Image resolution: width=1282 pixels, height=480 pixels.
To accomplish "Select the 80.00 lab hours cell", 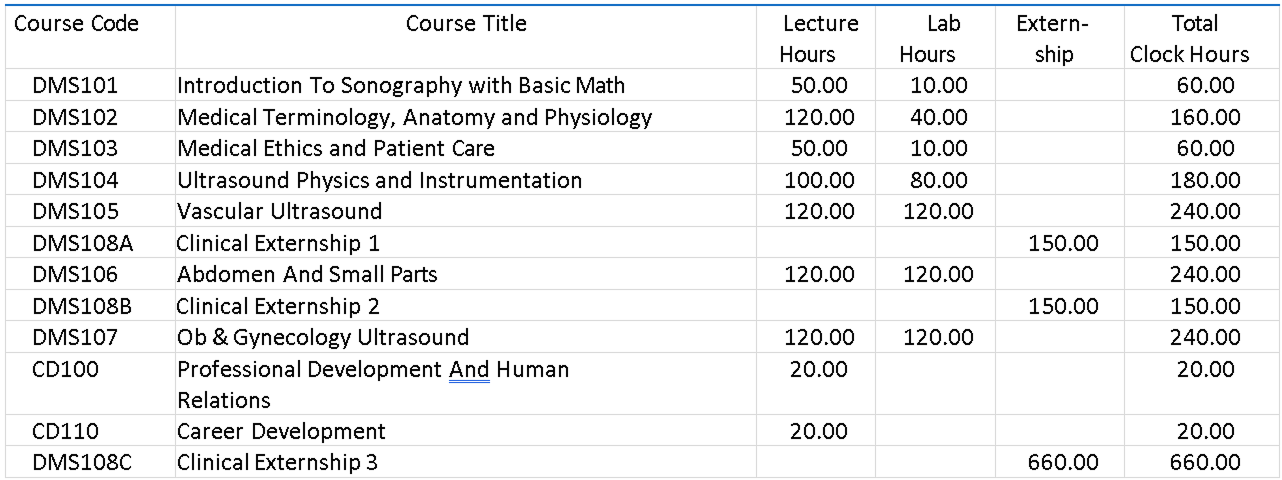I will click(938, 181).
